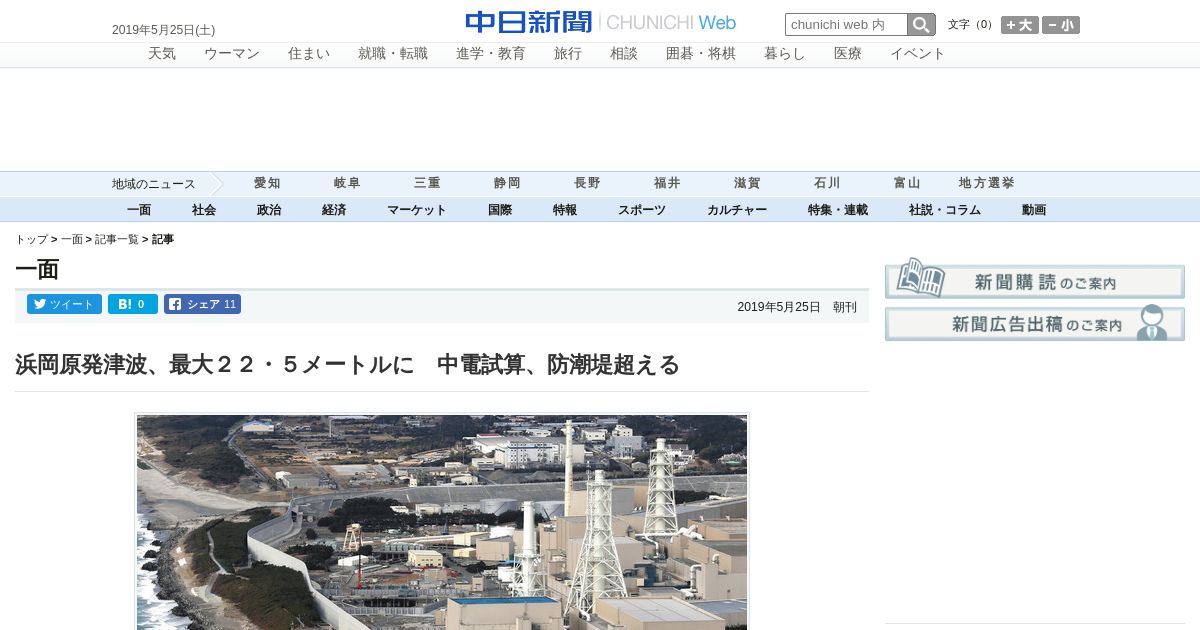Select 愛知 regional news
This screenshot has width=1200, height=630.
coord(267,183)
